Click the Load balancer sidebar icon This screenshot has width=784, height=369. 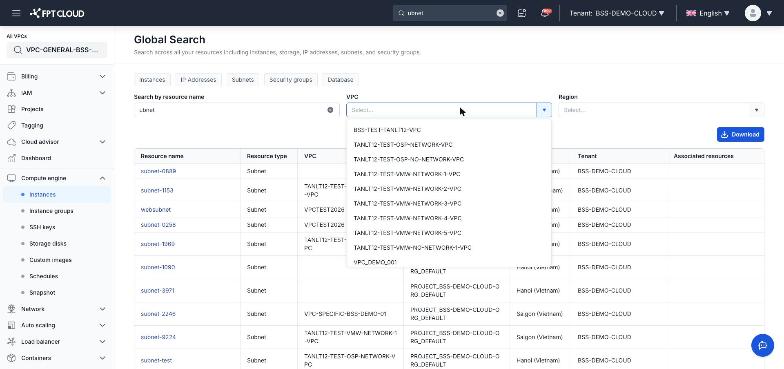click(12, 342)
